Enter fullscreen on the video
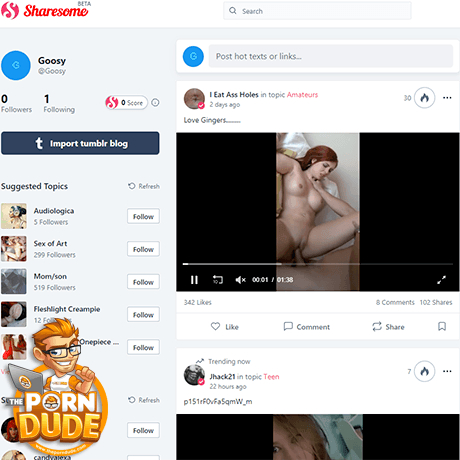Screen dimensions: 460x460 [441, 280]
